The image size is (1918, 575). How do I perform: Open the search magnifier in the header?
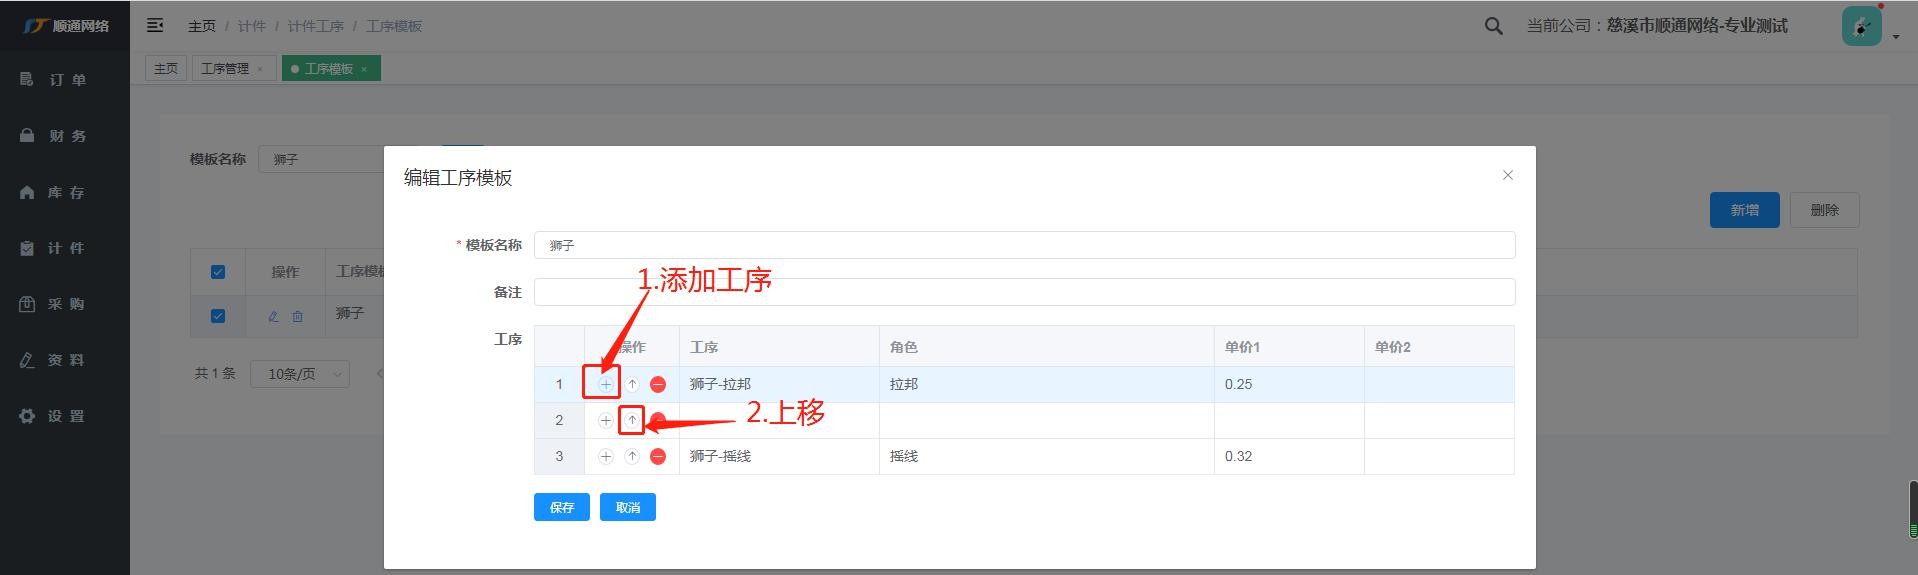click(1493, 27)
